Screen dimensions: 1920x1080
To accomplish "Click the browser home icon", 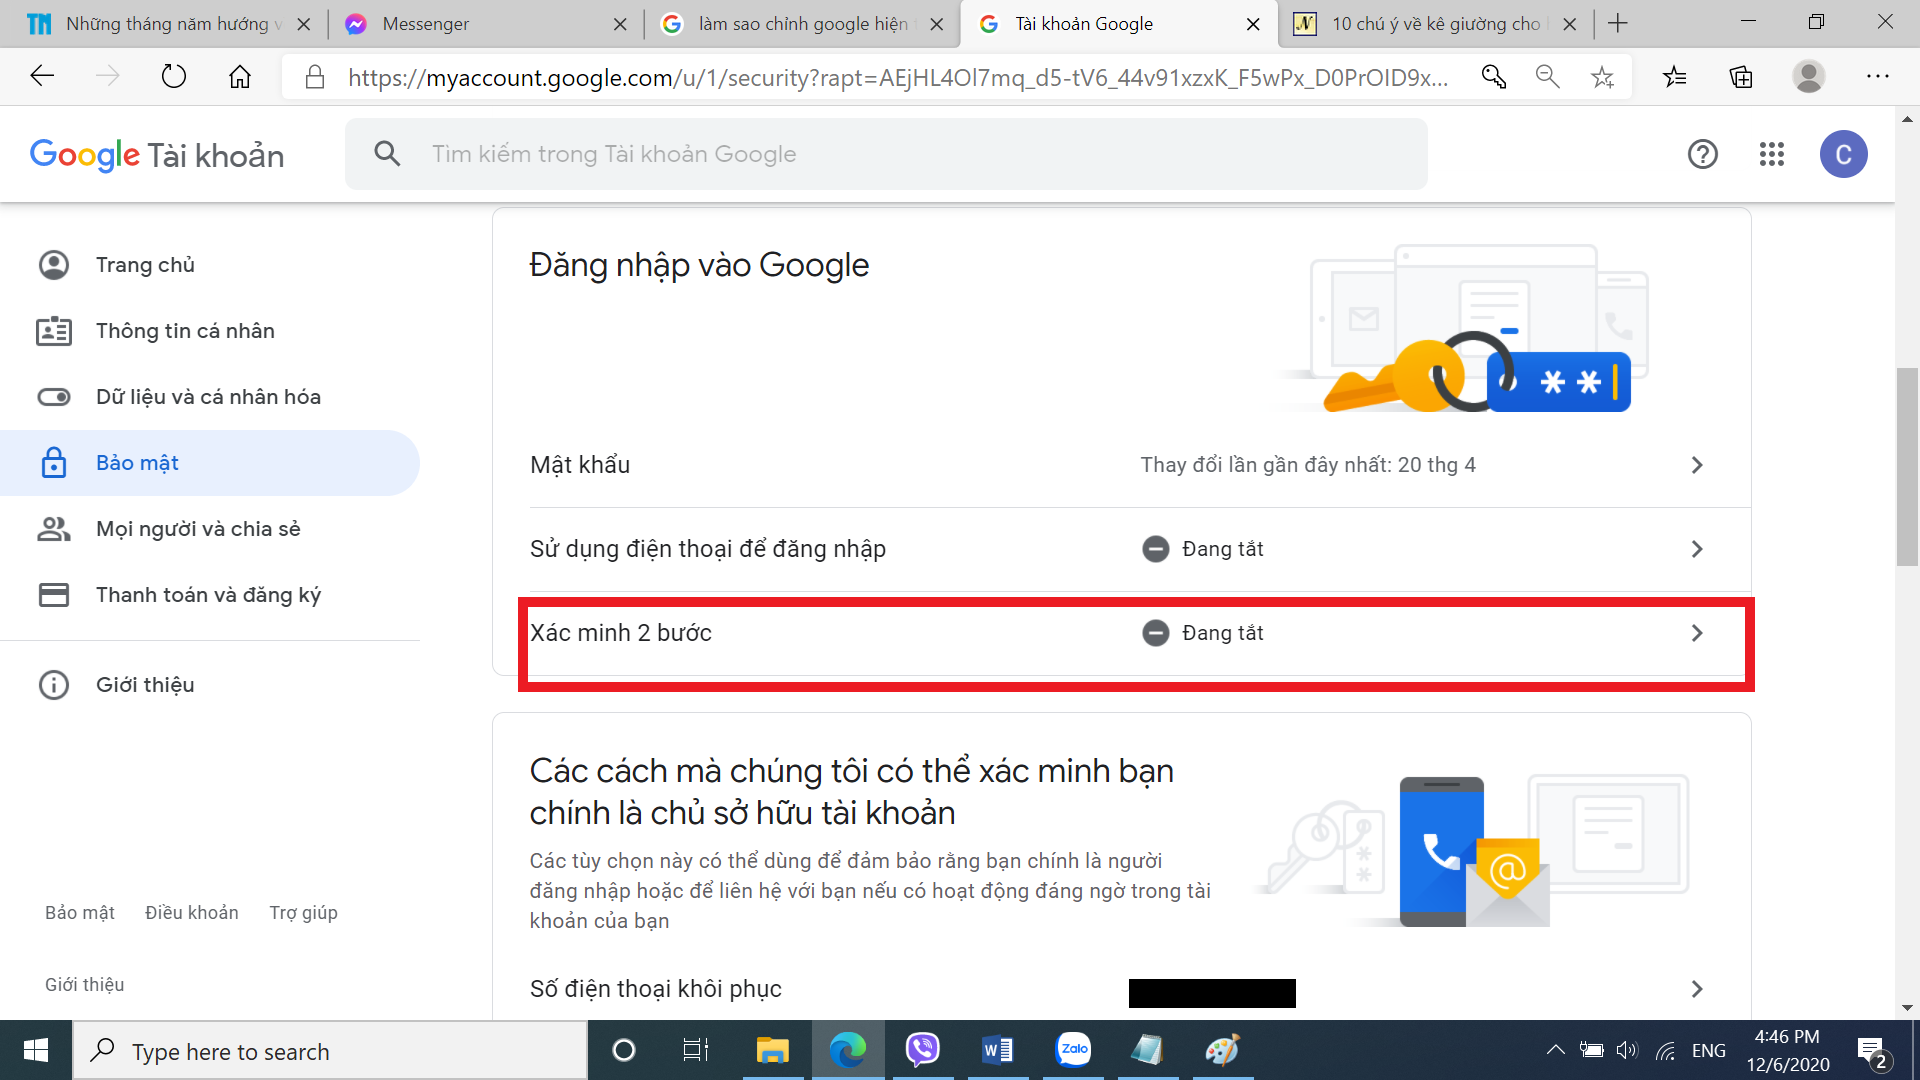I will coord(240,77).
